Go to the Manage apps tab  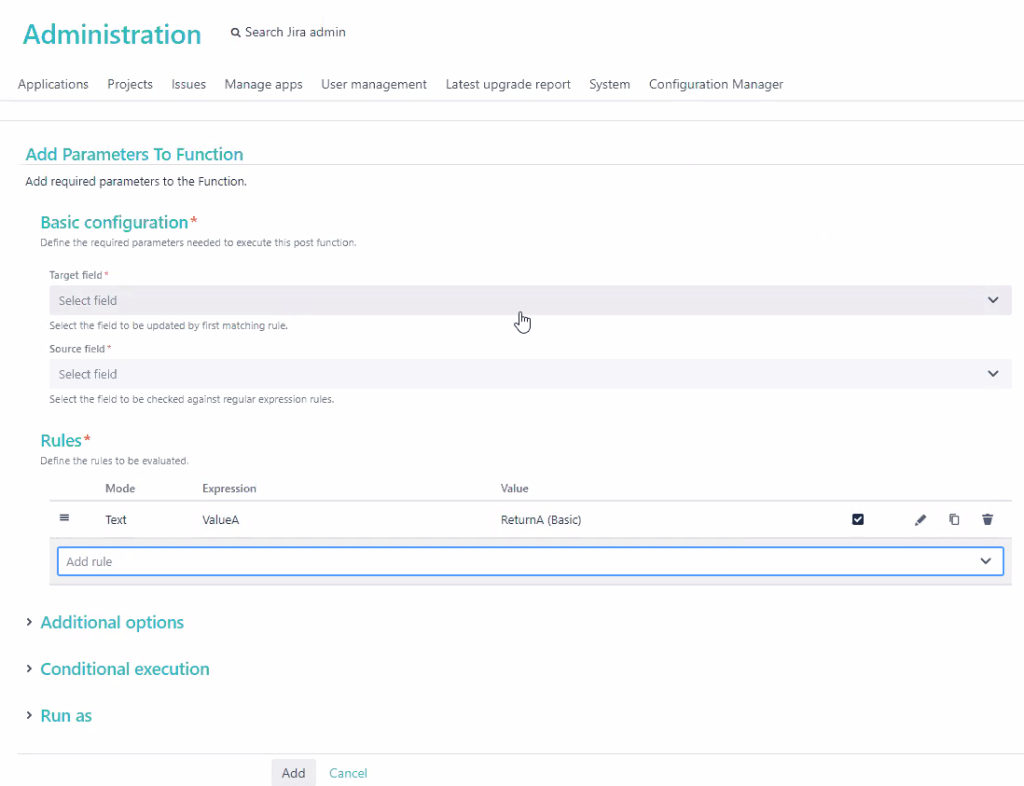(263, 85)
